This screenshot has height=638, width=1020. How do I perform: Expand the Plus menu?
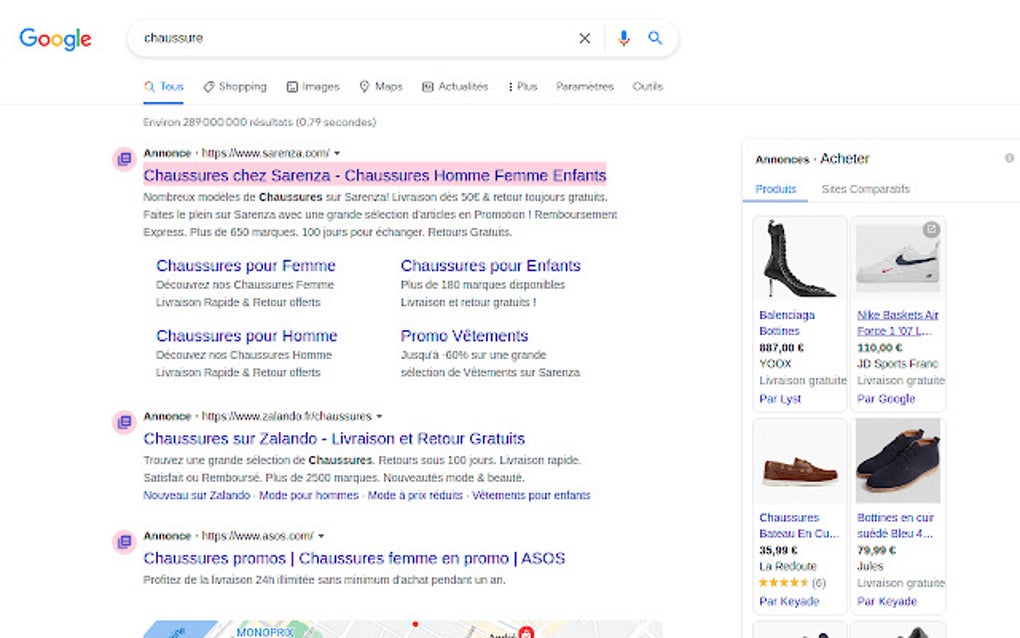coord(522,86)
